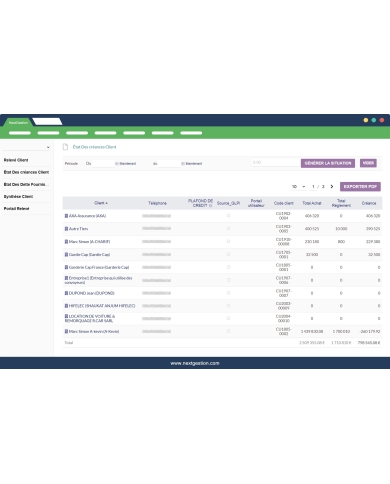
Task: Toggle the Standard checkbox next to the Au date
Action: (183, 164)
